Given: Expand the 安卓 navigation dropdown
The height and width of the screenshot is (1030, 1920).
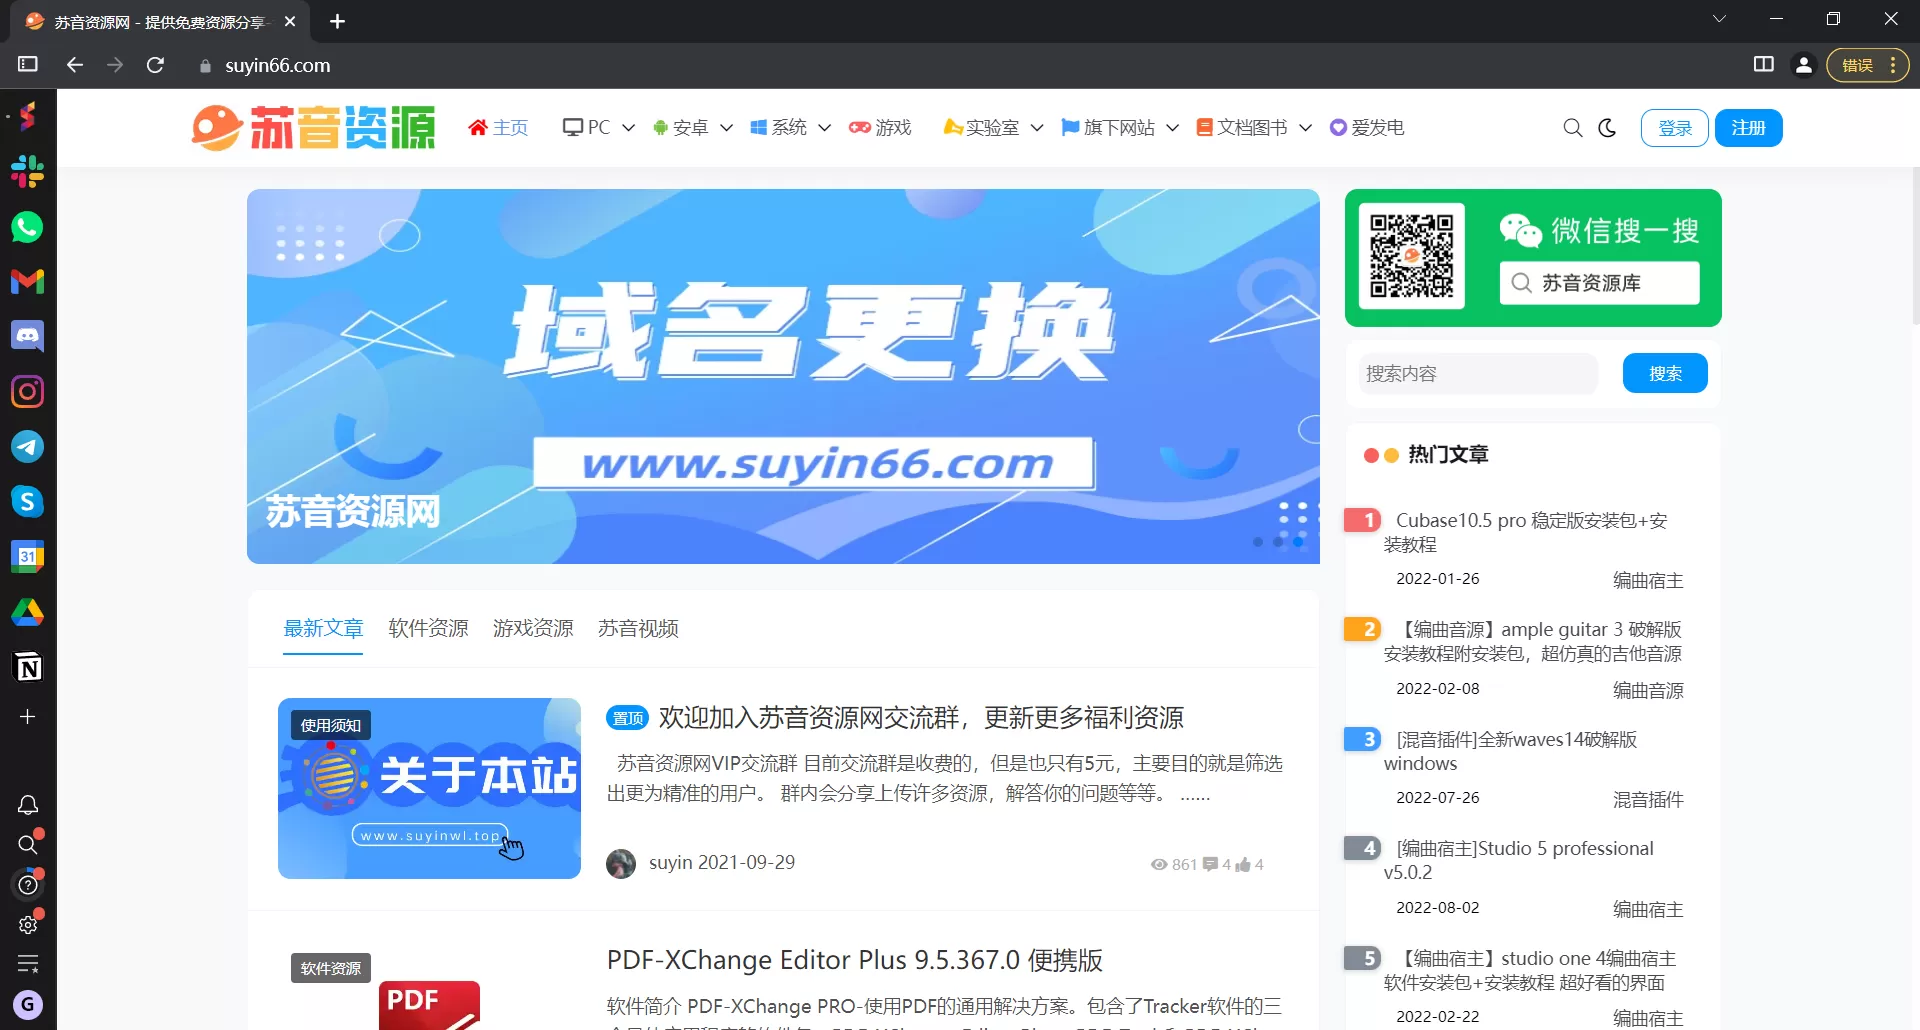Looking at the screenshot, I should pos(727,128).
